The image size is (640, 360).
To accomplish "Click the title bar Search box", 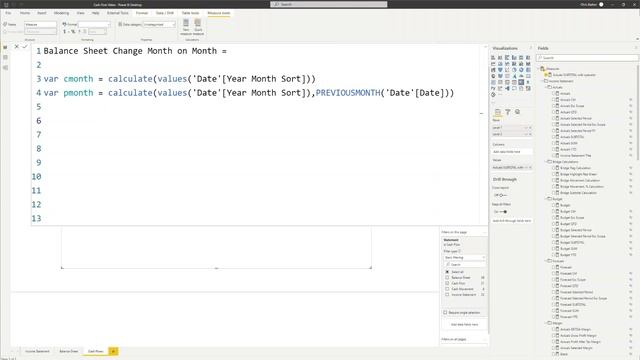I will pos(329,4).
